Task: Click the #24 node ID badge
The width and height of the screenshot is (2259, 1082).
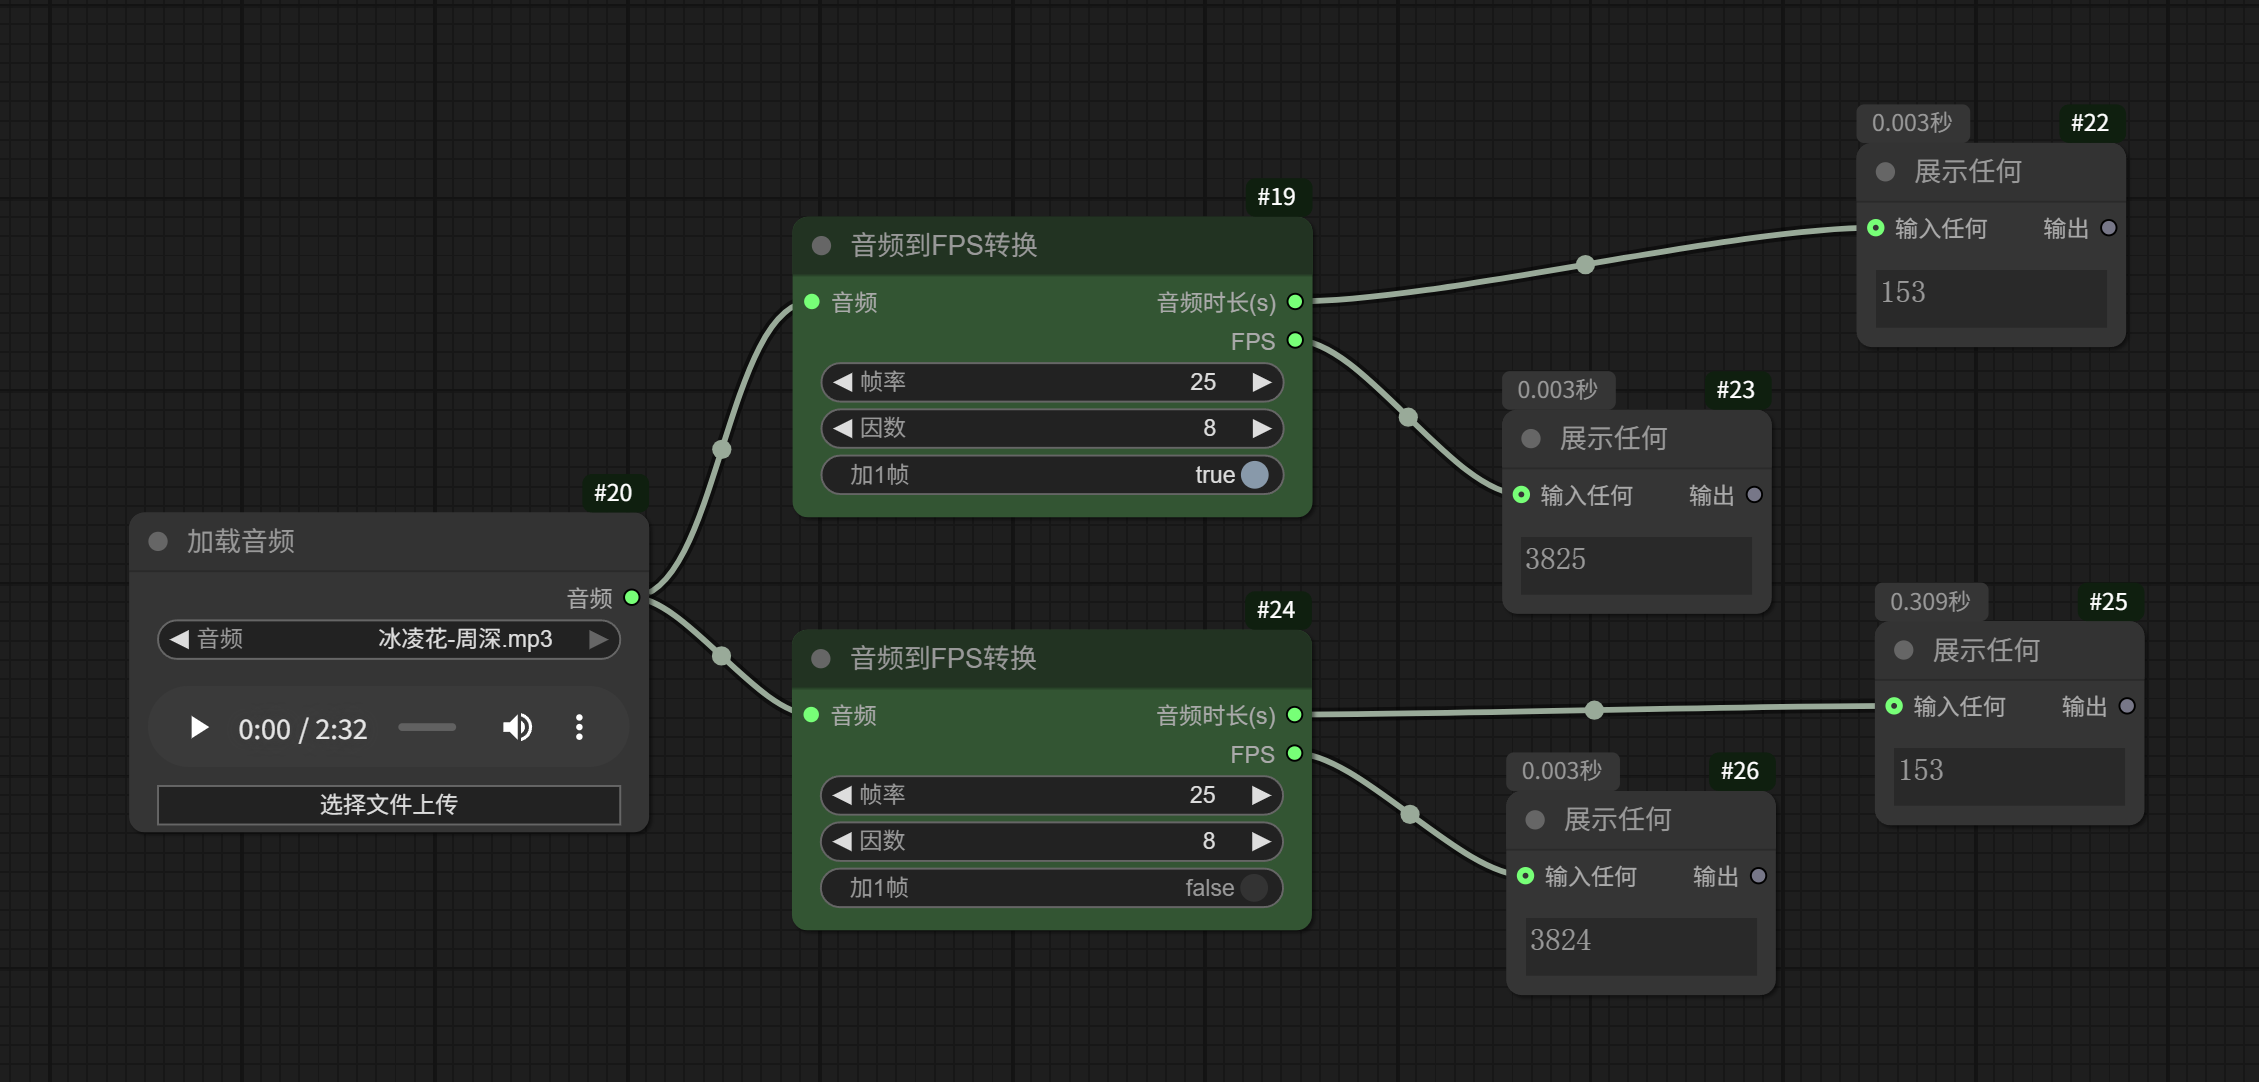Action: click(1276, 610)
